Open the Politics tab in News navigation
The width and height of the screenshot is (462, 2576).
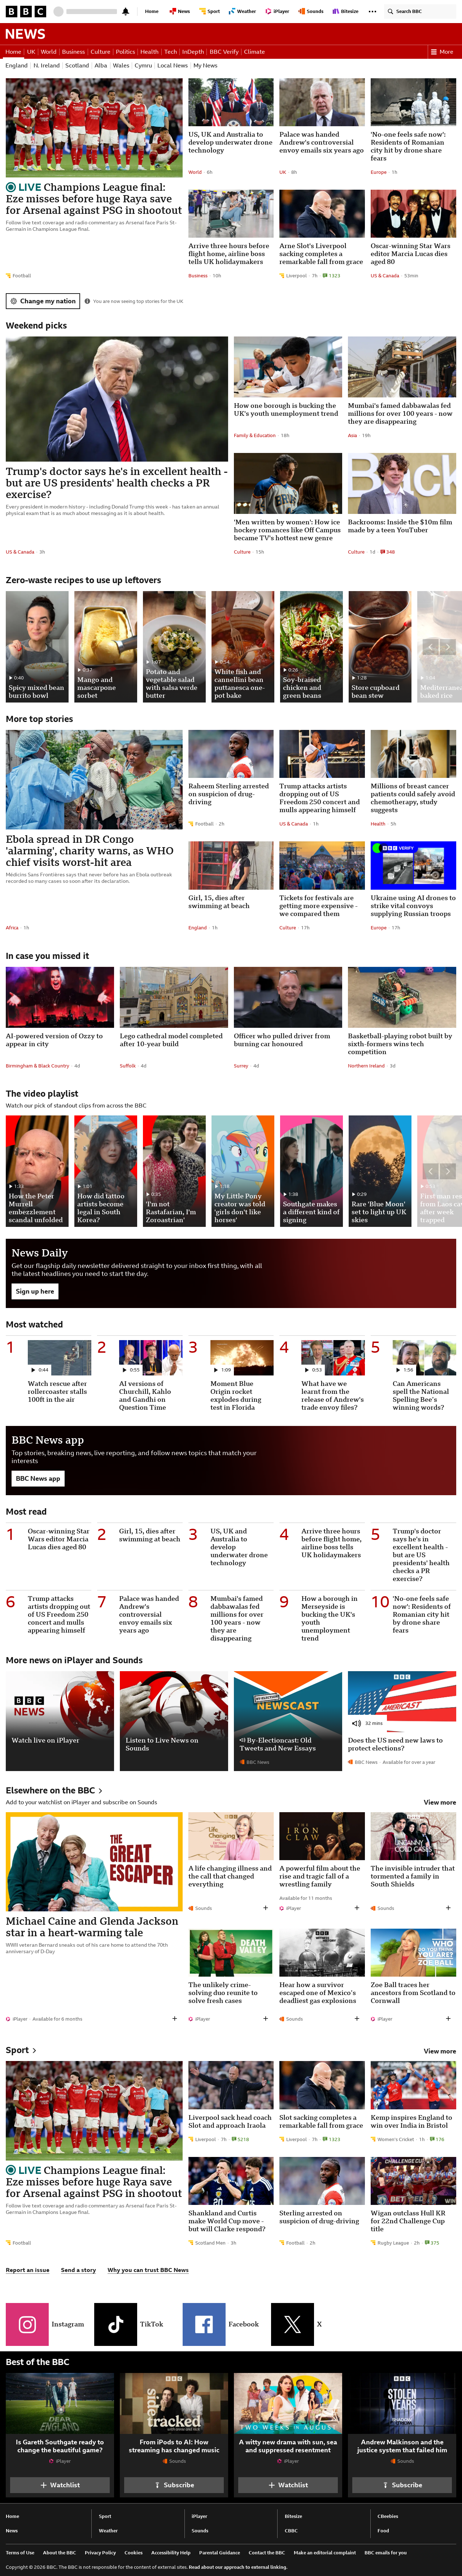point(125,52)
